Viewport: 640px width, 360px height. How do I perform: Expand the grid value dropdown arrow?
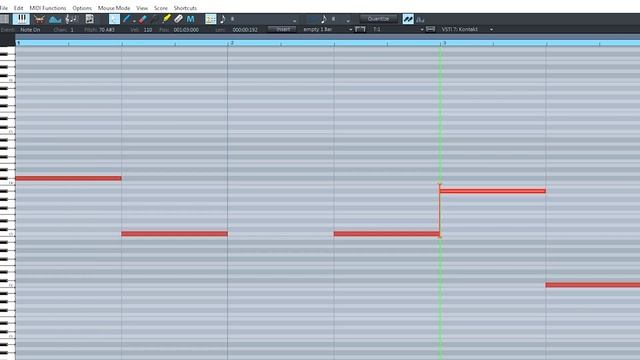294,20
